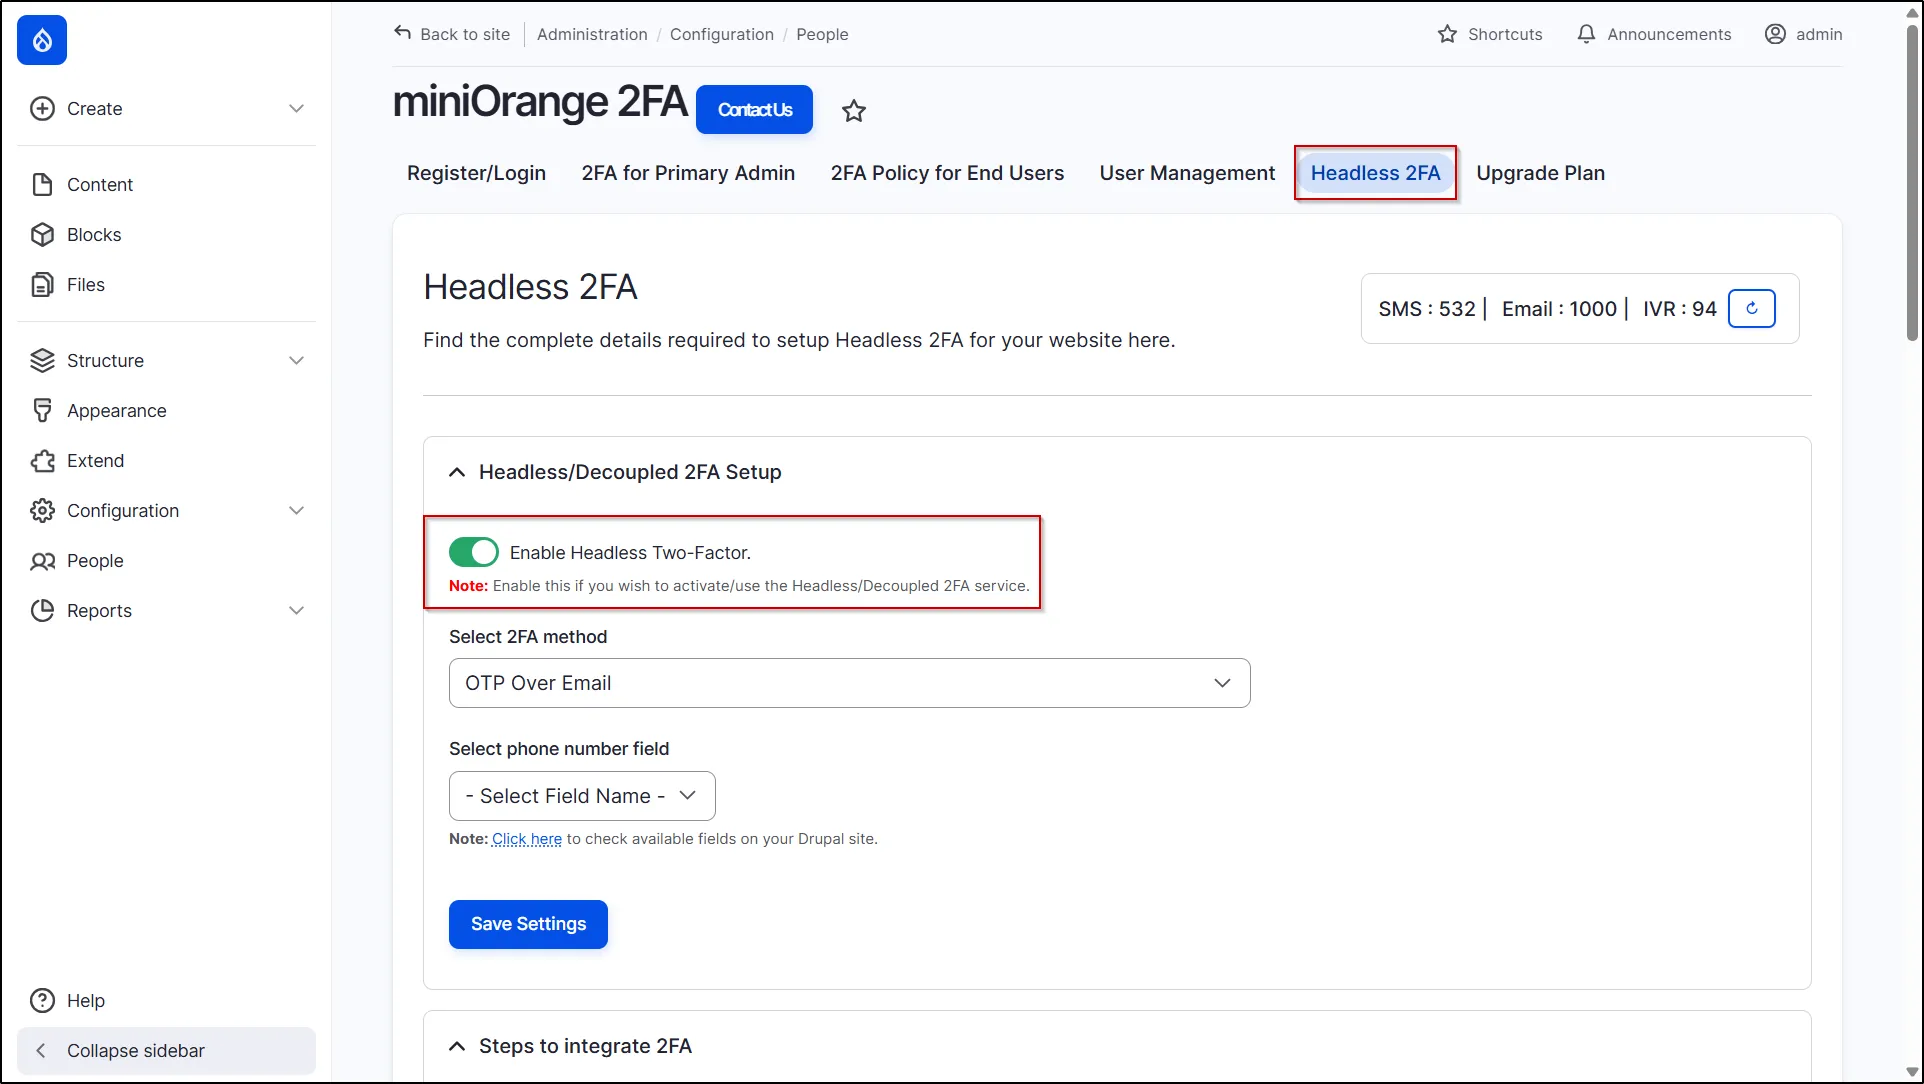Viewport: 1924px width, 1084px height.
Task: Open the Register/Login tab
Action: tap(476, 173)
